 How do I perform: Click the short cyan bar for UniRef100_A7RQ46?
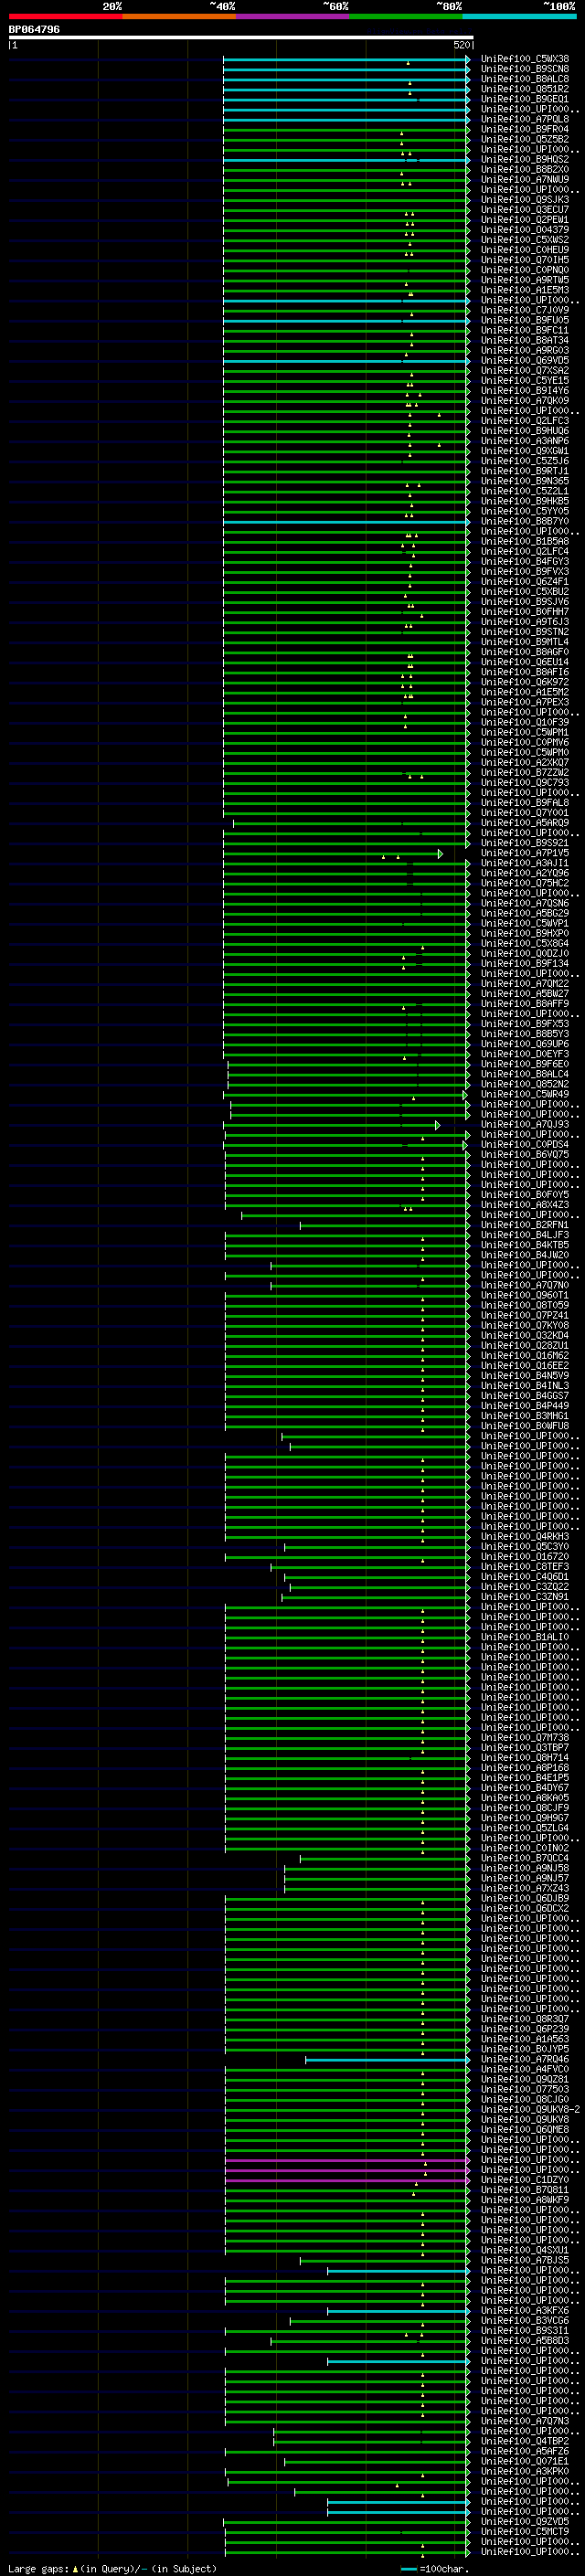tap(387, 2059)
